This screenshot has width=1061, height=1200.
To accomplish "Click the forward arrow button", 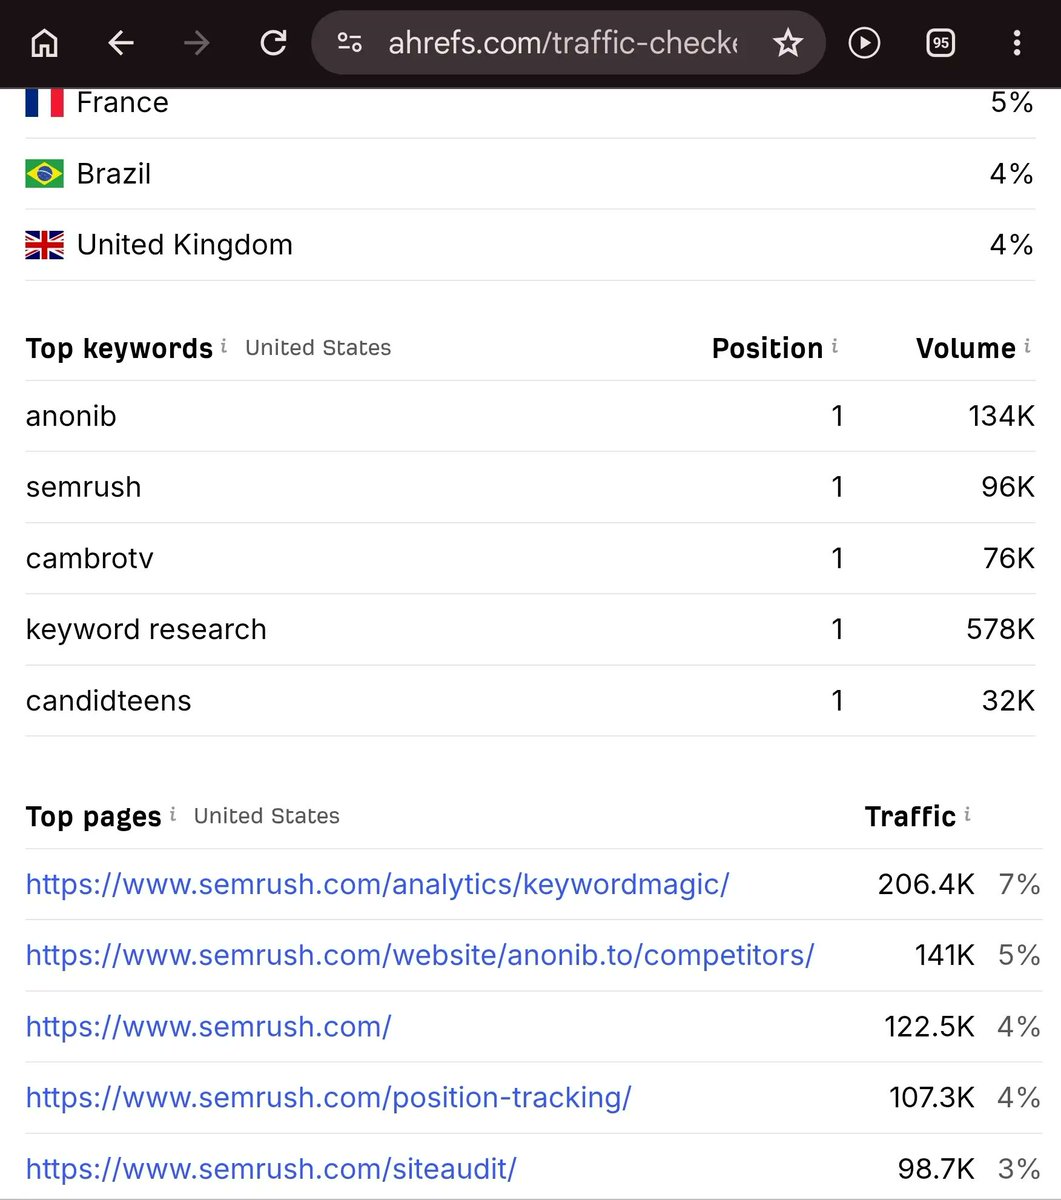I will pyautogui.click(x=197, y=43).
